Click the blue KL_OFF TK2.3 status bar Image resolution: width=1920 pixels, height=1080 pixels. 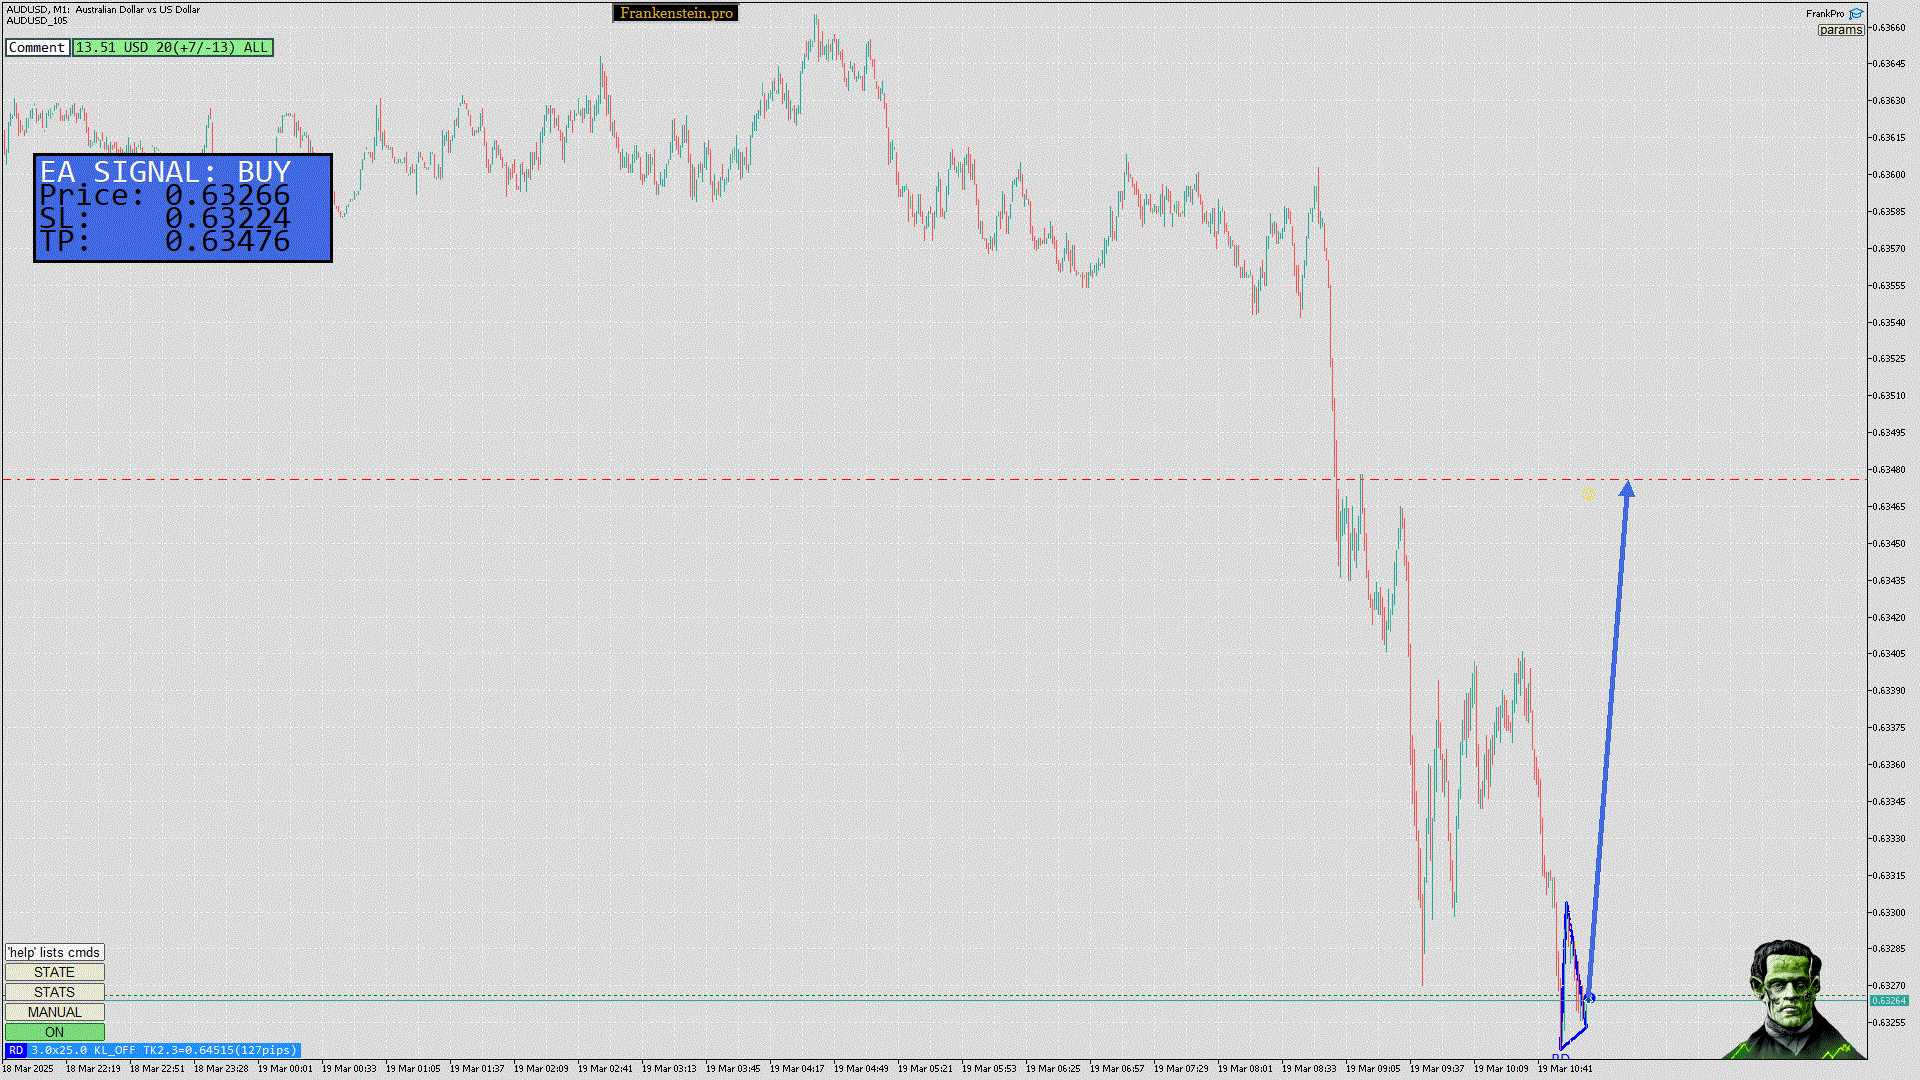point(163,1050)
